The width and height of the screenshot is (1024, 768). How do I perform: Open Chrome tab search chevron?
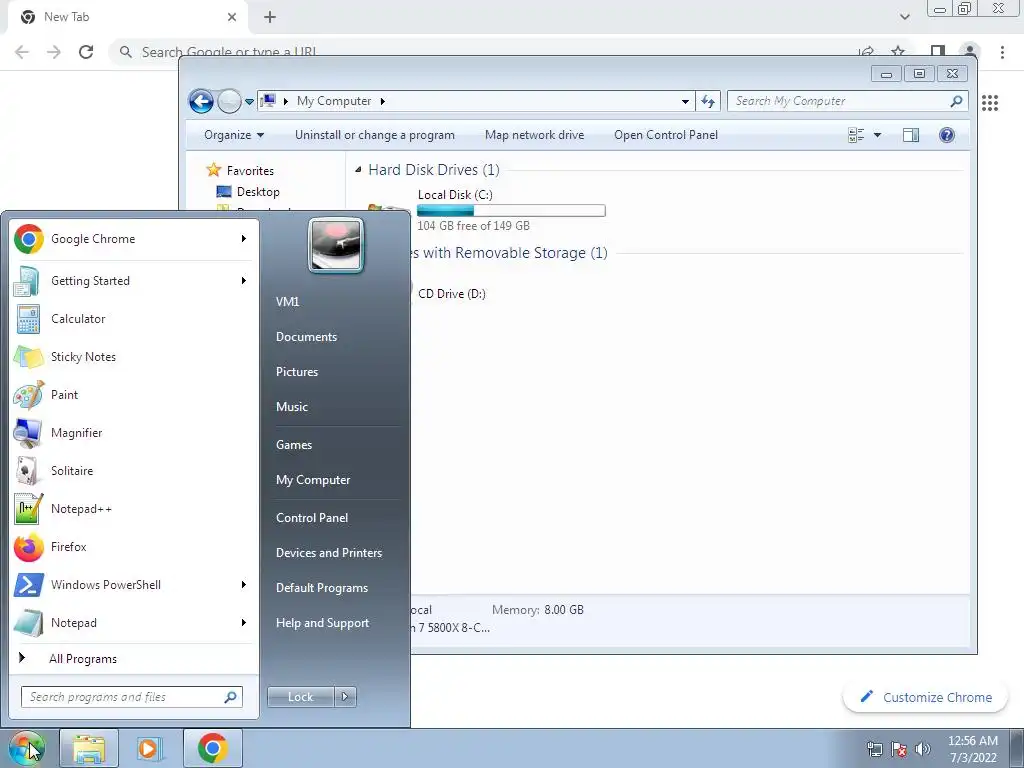pyautogui.click(x=904, y=17)
